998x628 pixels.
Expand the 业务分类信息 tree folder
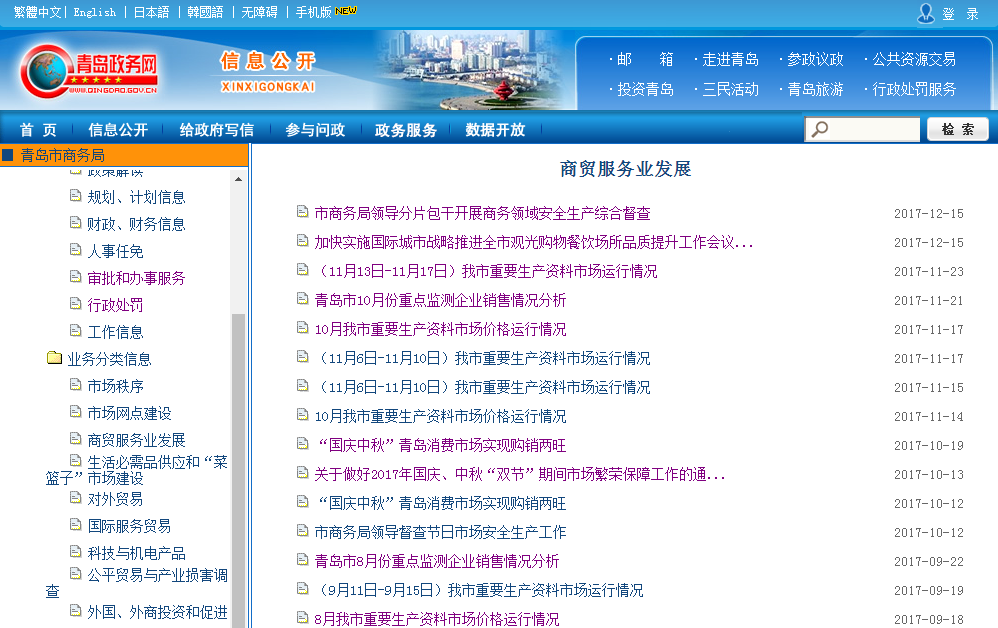coord(109,359)
